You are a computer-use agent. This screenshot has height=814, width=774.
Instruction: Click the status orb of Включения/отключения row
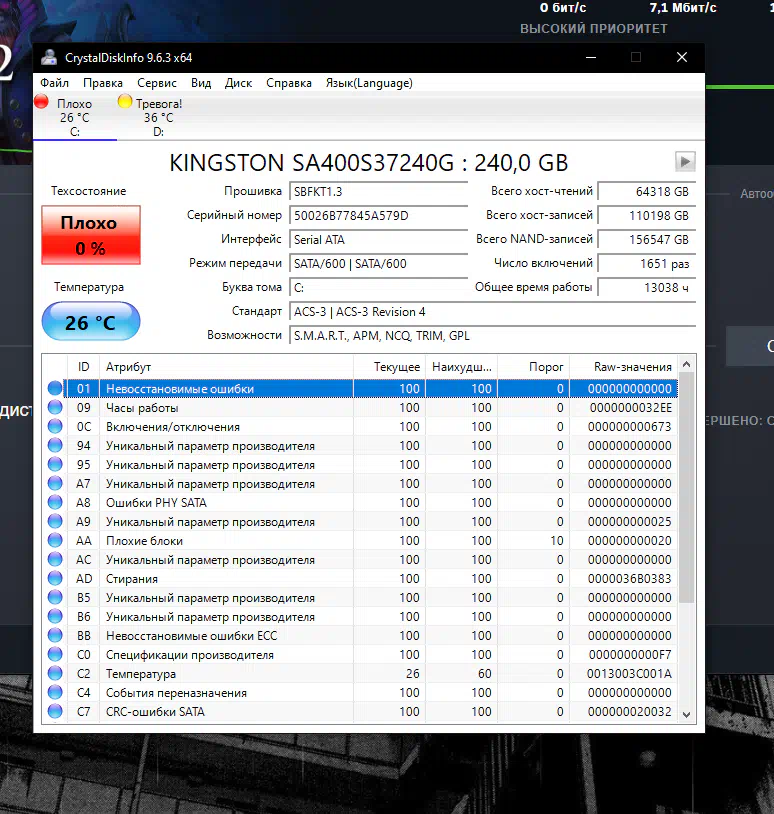pyautogui.click(x=55, y=426)
